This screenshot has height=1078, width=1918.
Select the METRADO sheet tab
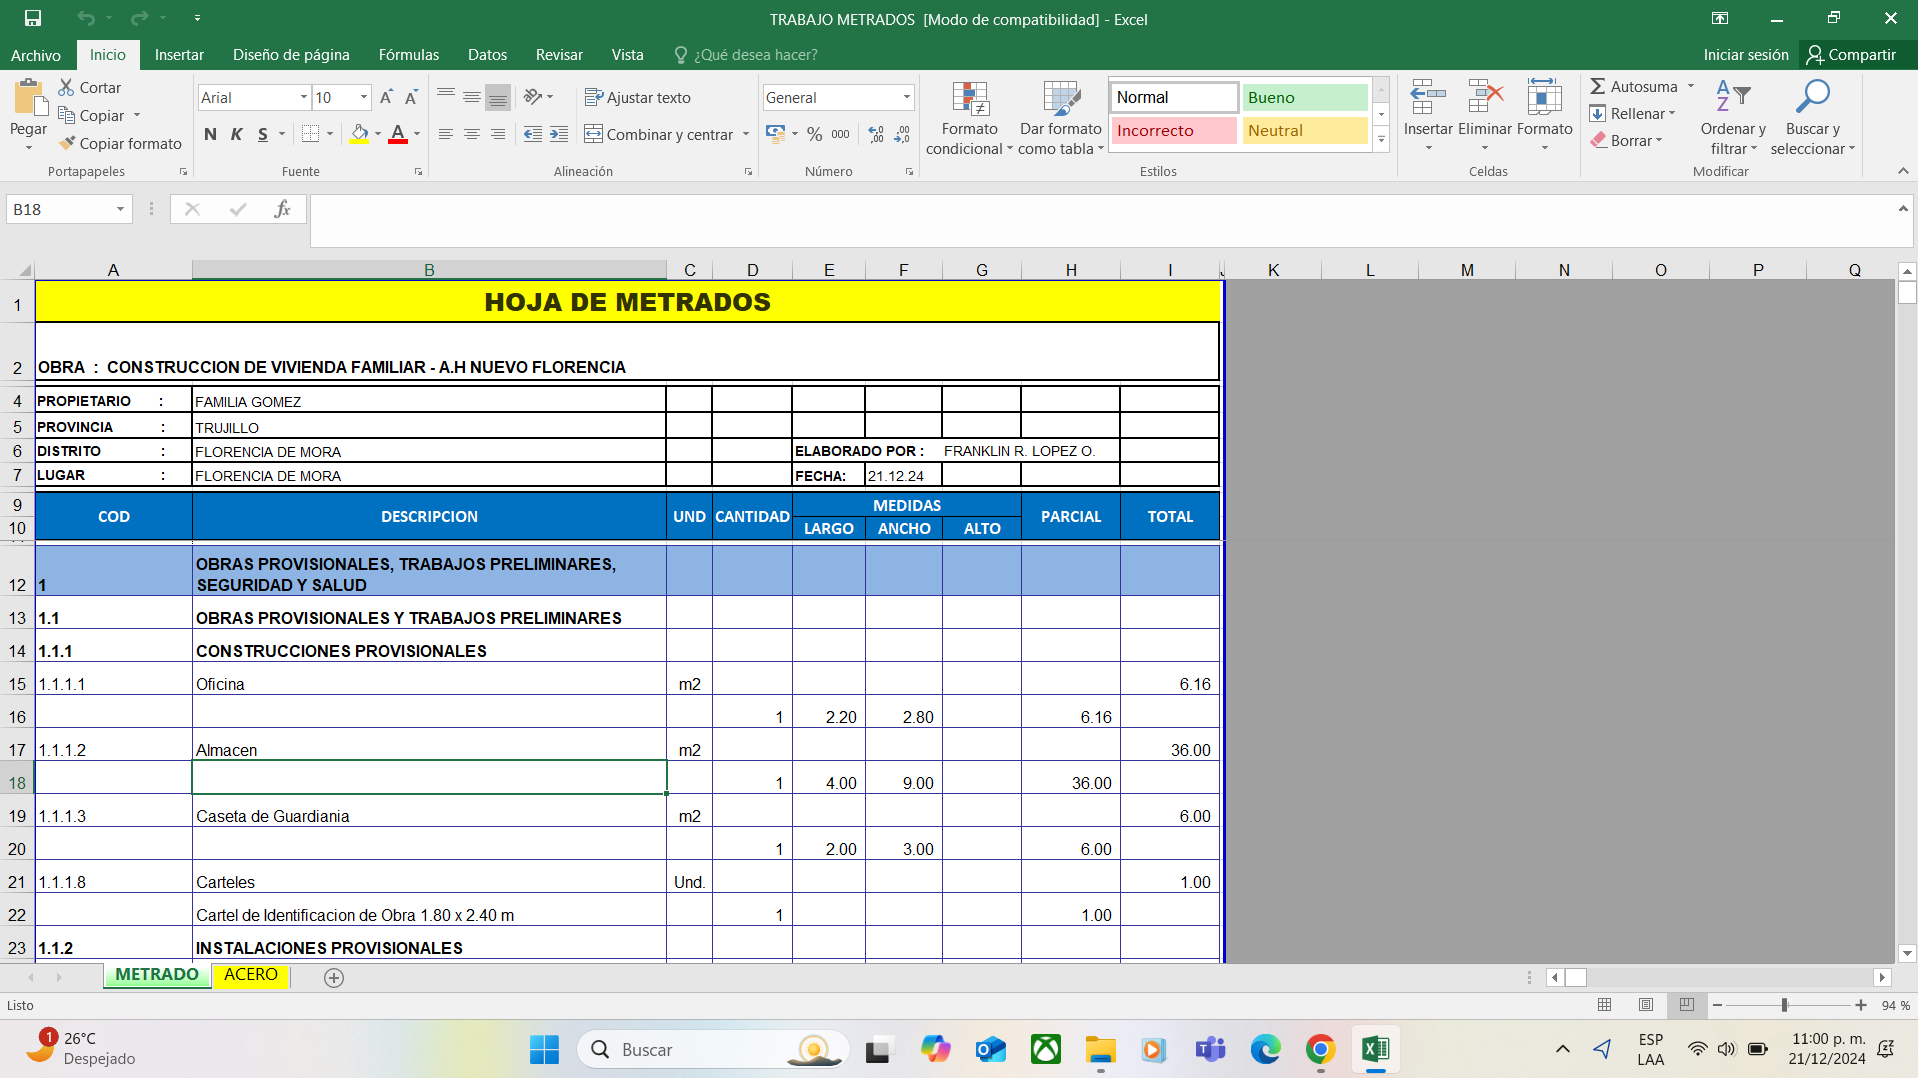(x=157, y=975)
